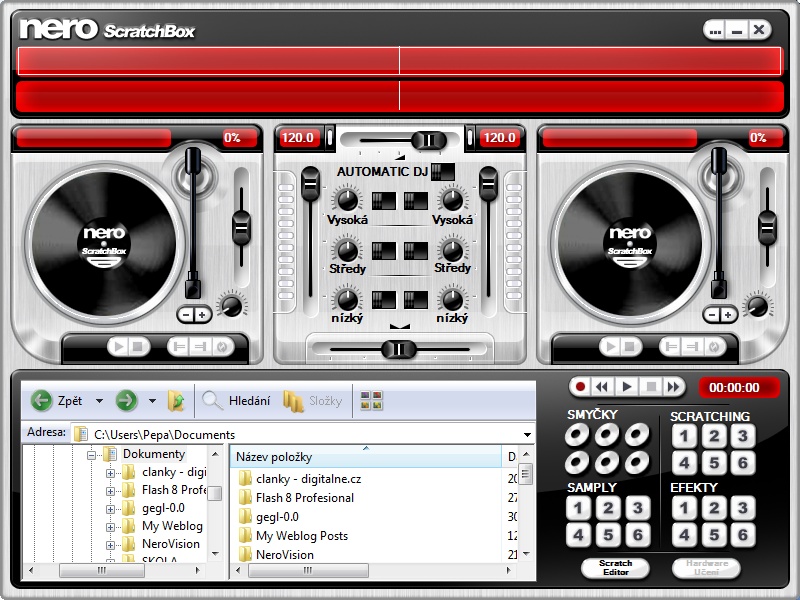Trigger EFEKTY pad 4
The height and width of the screenshot is (600, 800).
click(684, 535)
